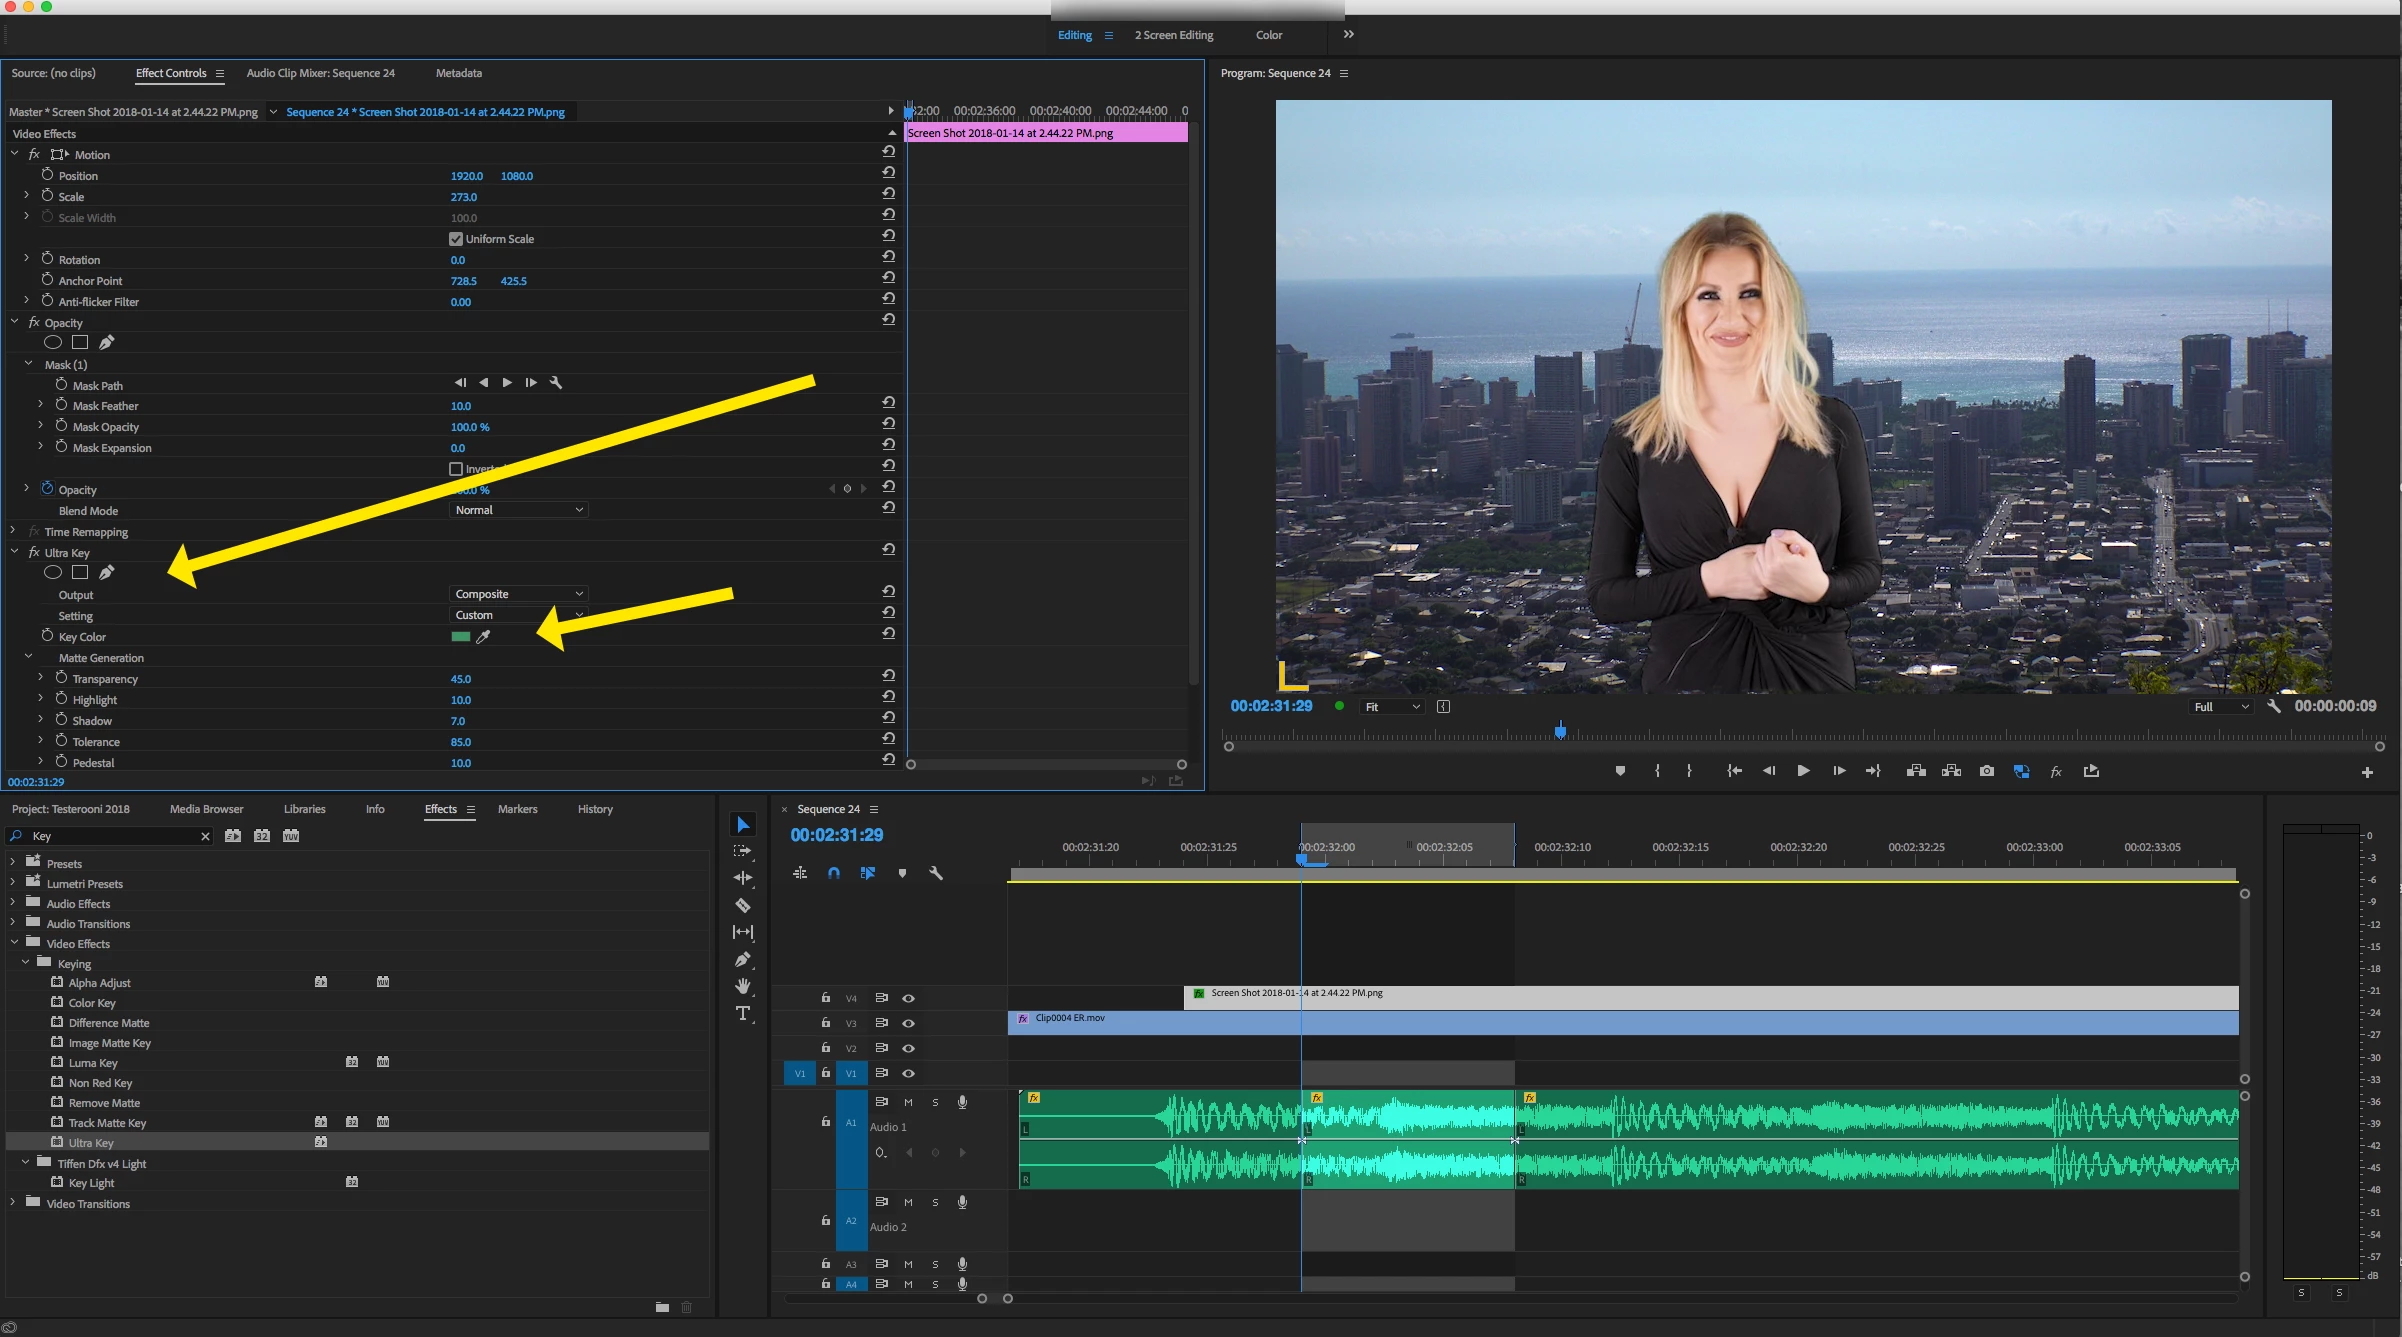
Task: Expand the Video Transitions folder
Action: 12,1203
